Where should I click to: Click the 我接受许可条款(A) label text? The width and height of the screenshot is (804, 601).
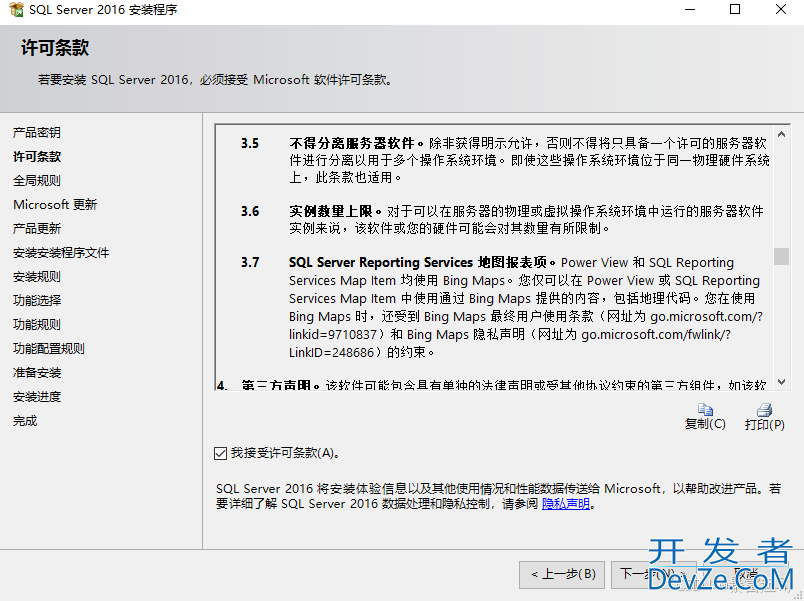285,453
